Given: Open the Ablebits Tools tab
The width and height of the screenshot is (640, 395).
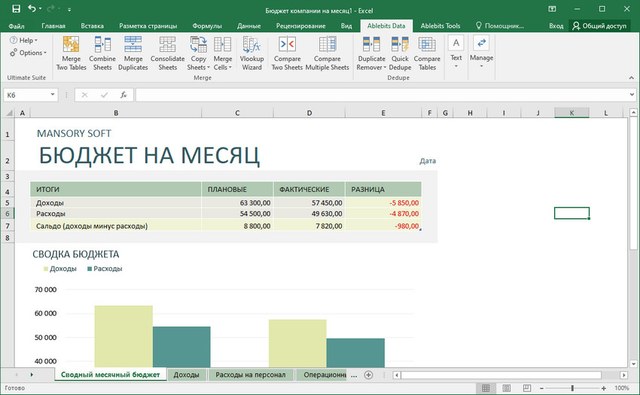Looking at the screenshot, I should point(440,26).
